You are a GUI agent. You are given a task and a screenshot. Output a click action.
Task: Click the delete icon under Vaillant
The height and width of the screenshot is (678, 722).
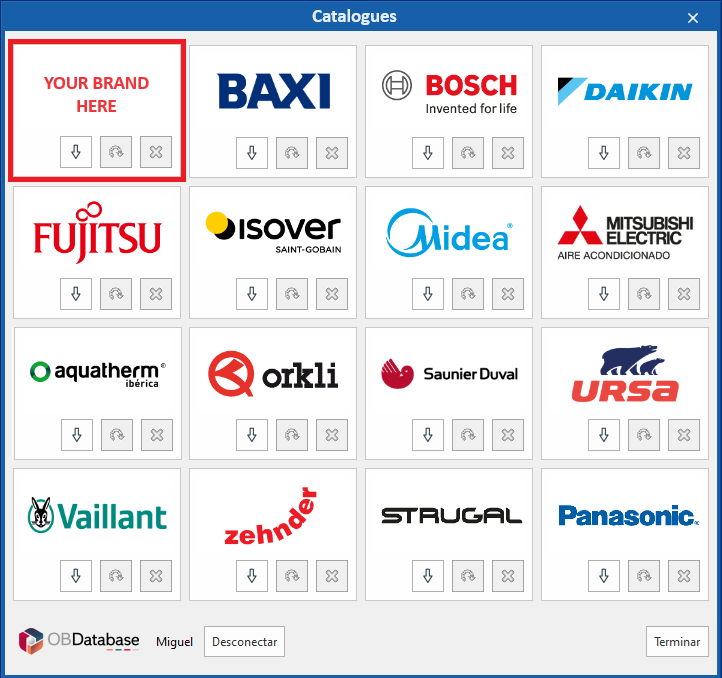[x=156, y=576]
